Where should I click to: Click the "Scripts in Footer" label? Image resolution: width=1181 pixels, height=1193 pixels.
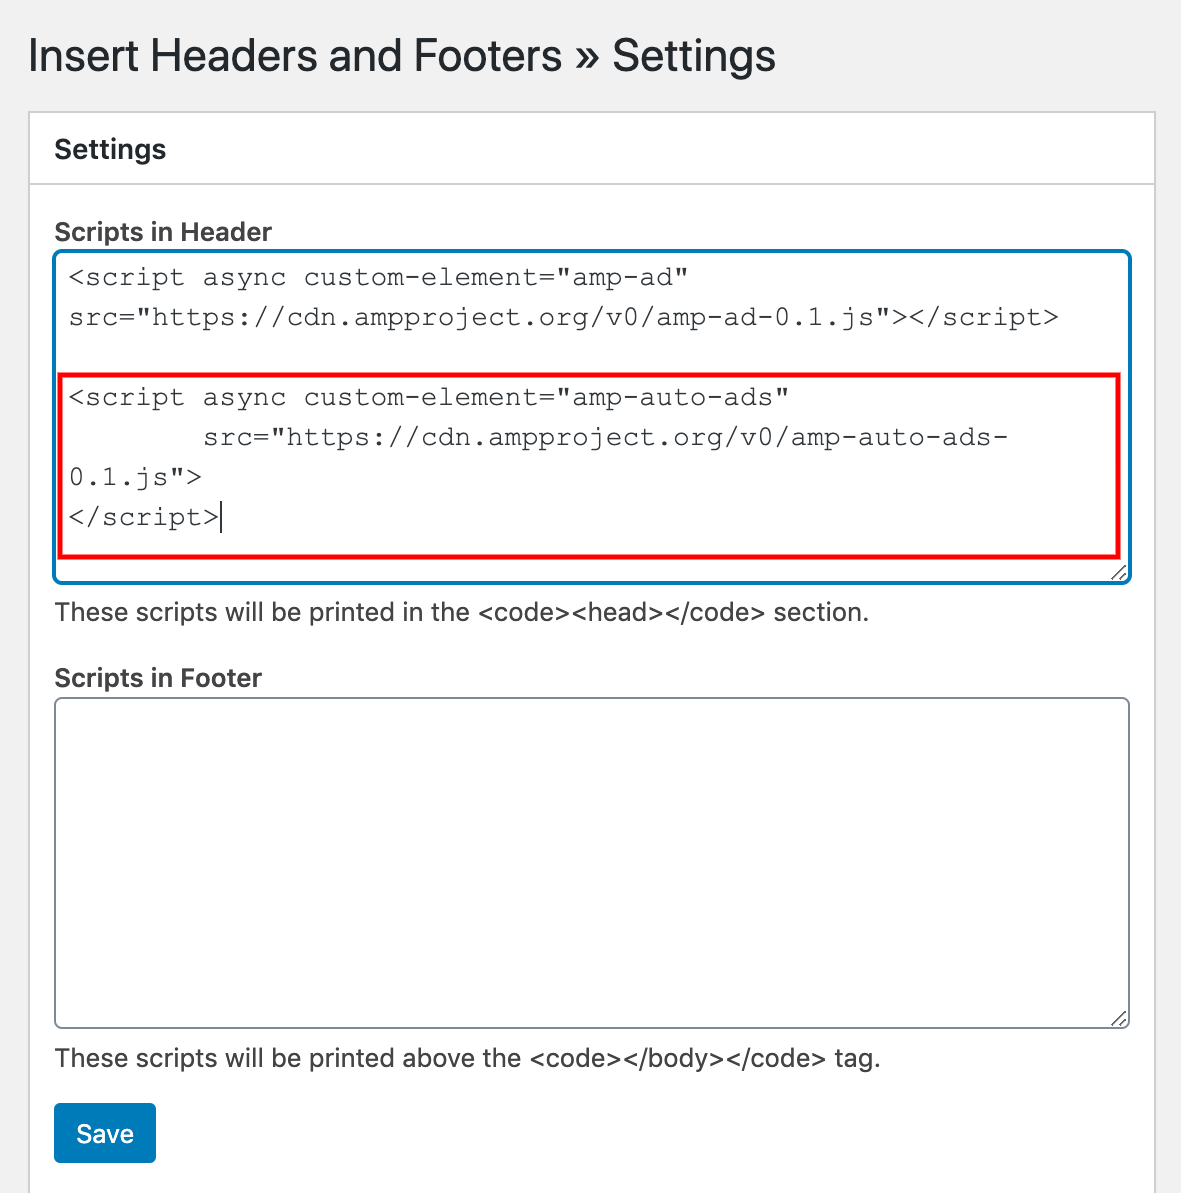[158, 678]
